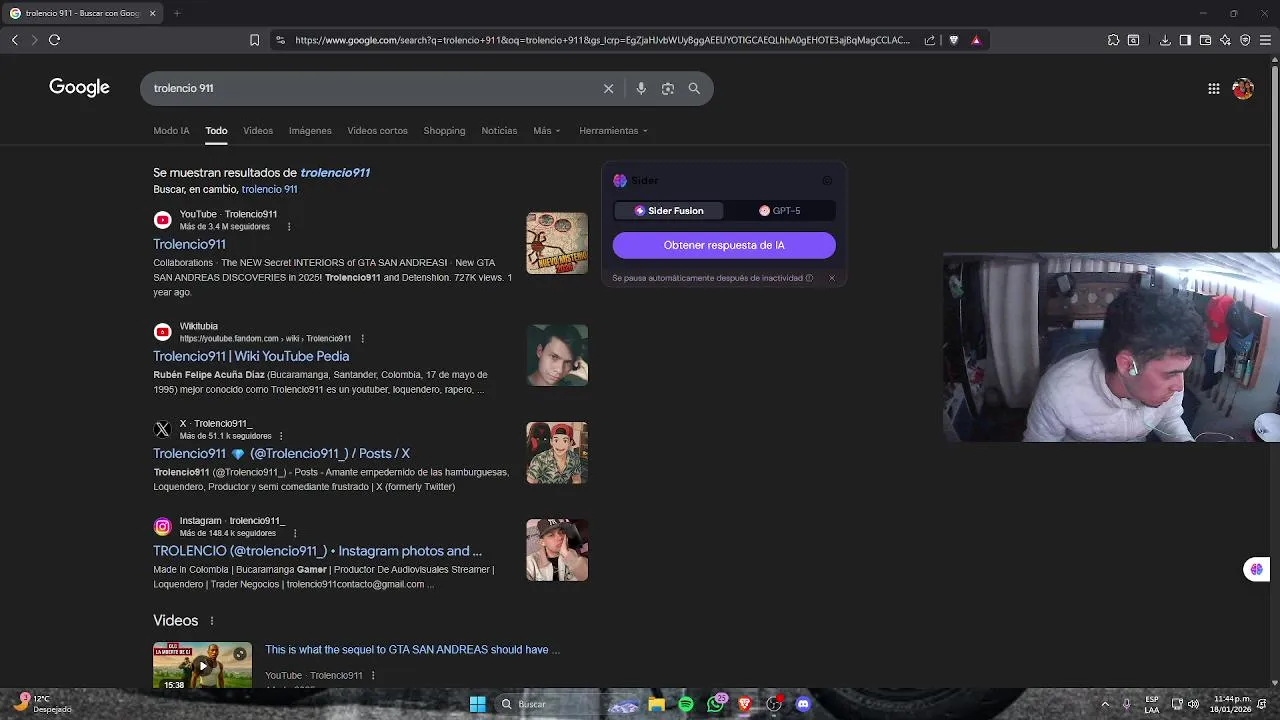This screenshot has height=720, width=1280.
Task: Clear the Google search box text
Action: pos(608,88)
